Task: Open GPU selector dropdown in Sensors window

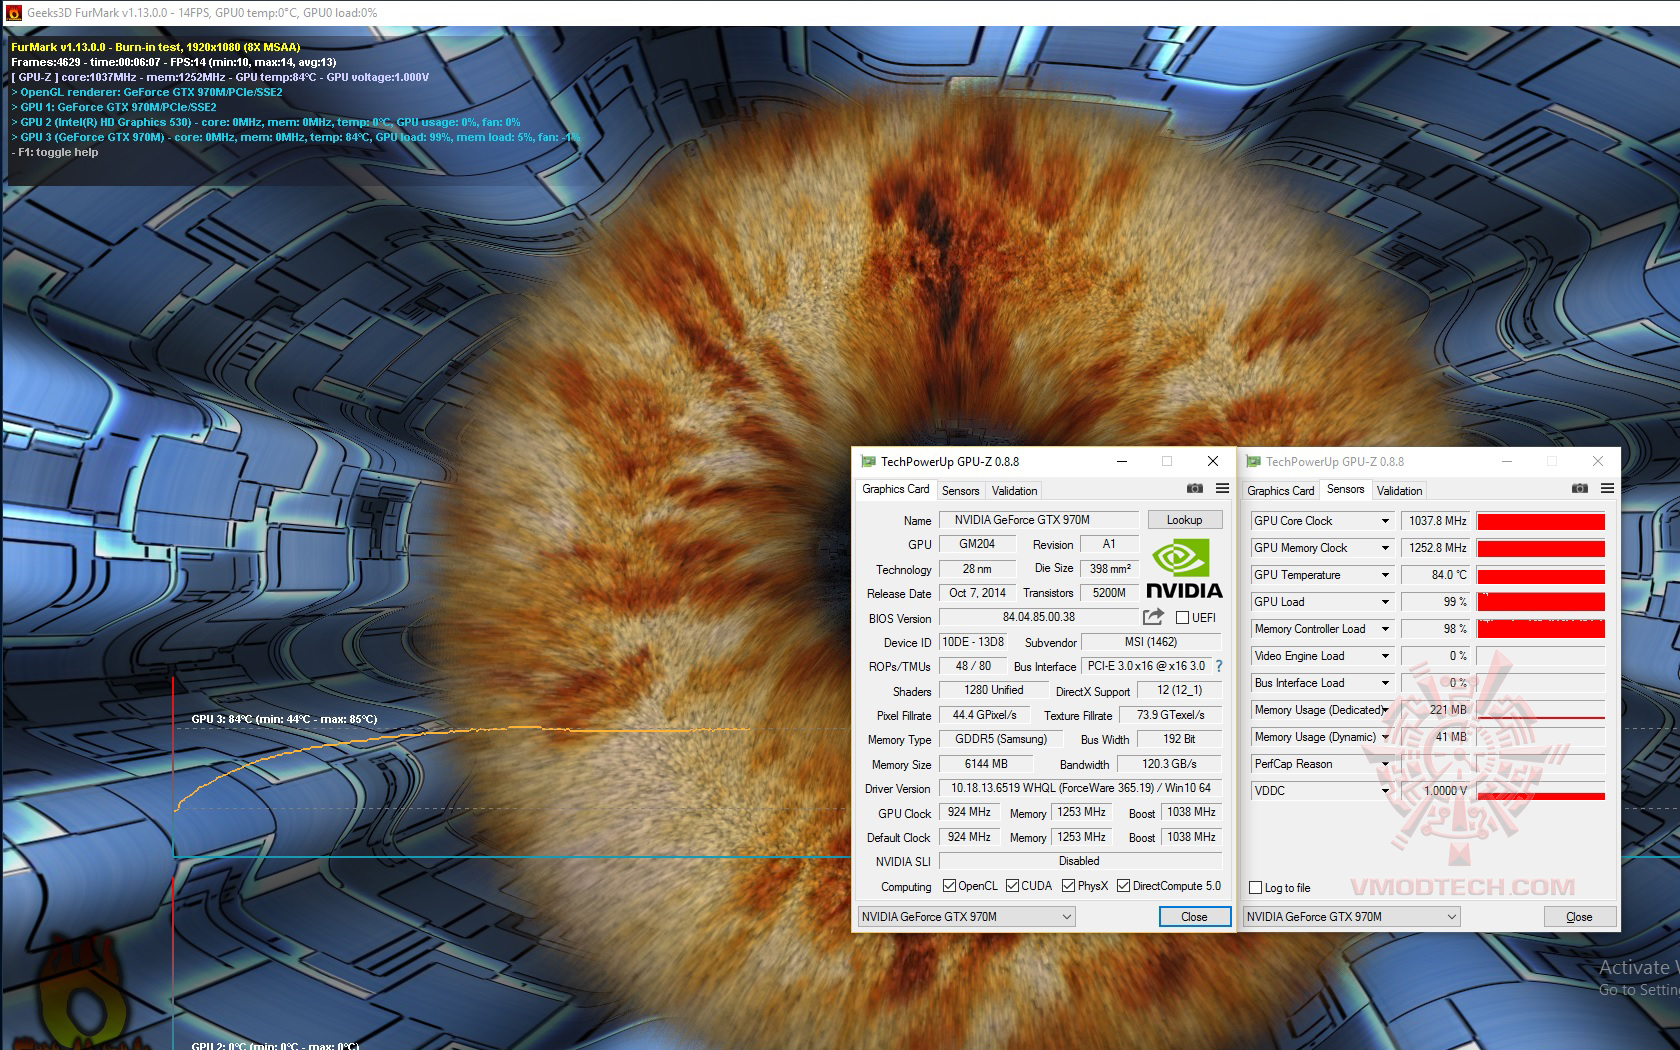Action: [x=1351, y=917]
